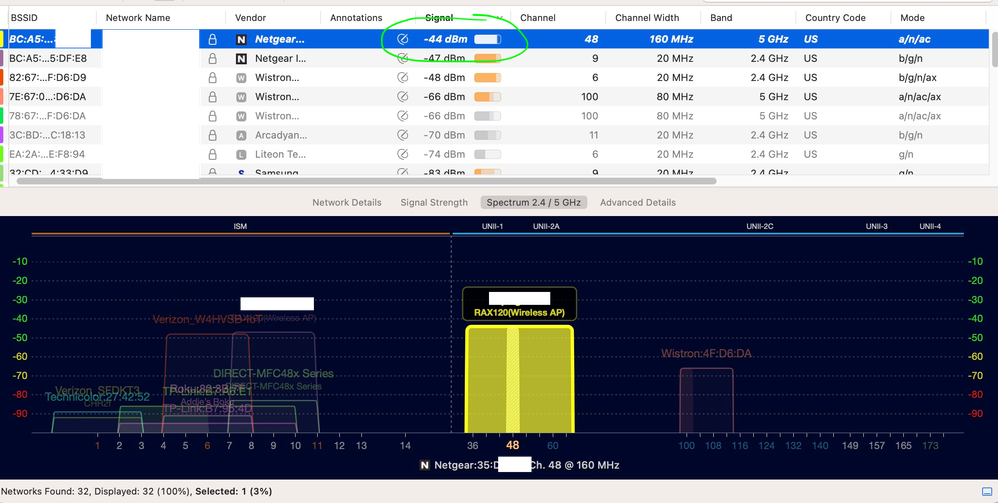The image size is (998, 503).
Task: Switch to the Network Details tab
Action: coord(347,202)
